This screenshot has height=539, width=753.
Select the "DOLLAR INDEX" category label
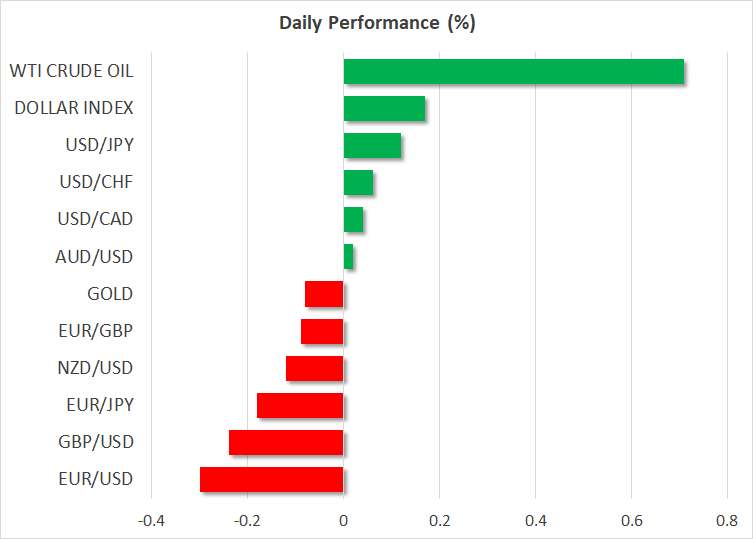click(x=74, y=108)
